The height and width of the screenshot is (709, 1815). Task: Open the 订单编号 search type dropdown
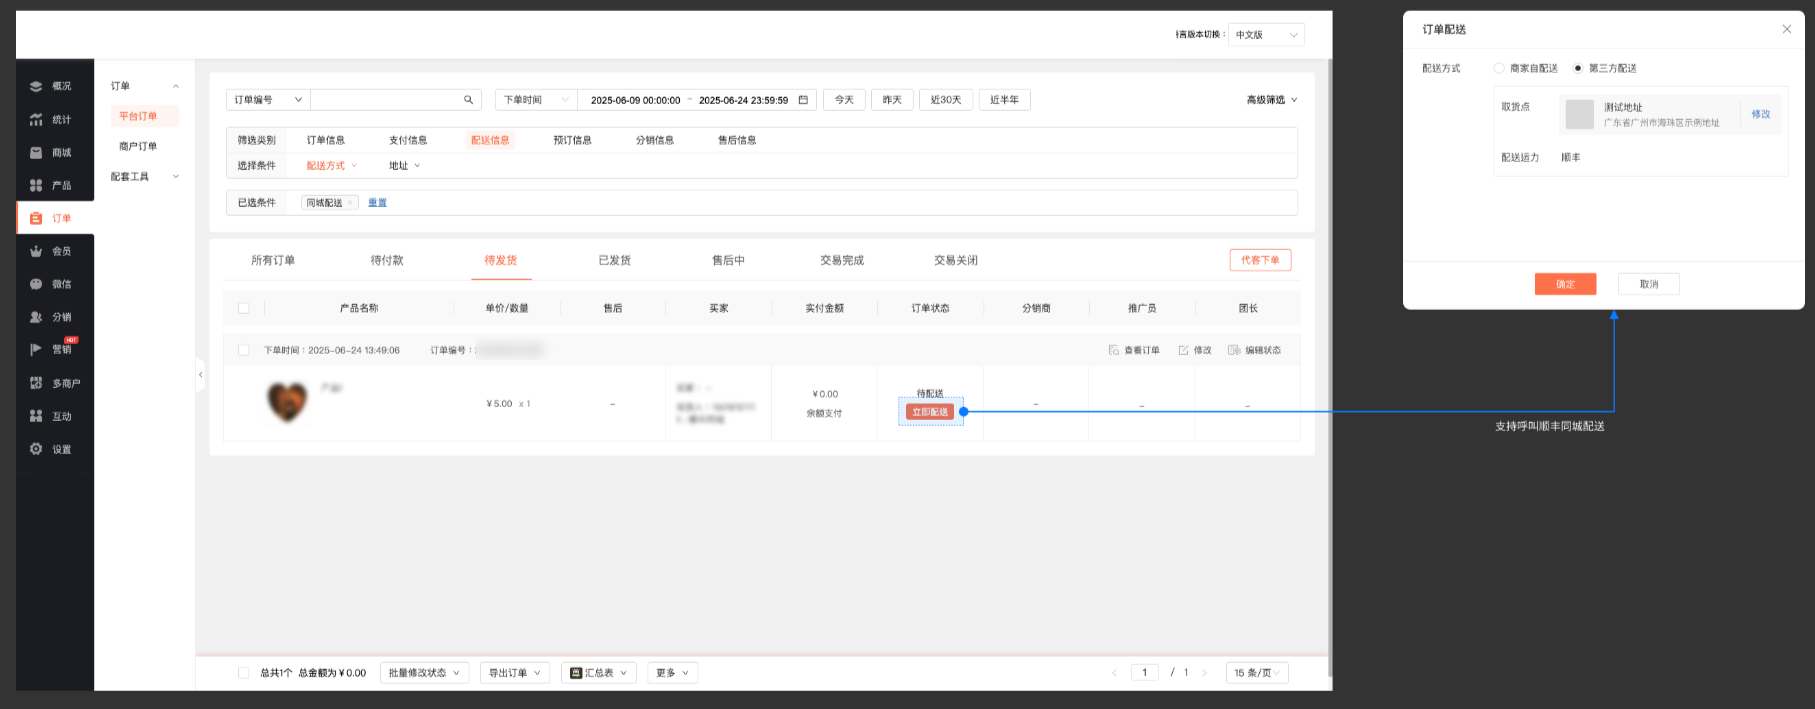tap(268, 100)
